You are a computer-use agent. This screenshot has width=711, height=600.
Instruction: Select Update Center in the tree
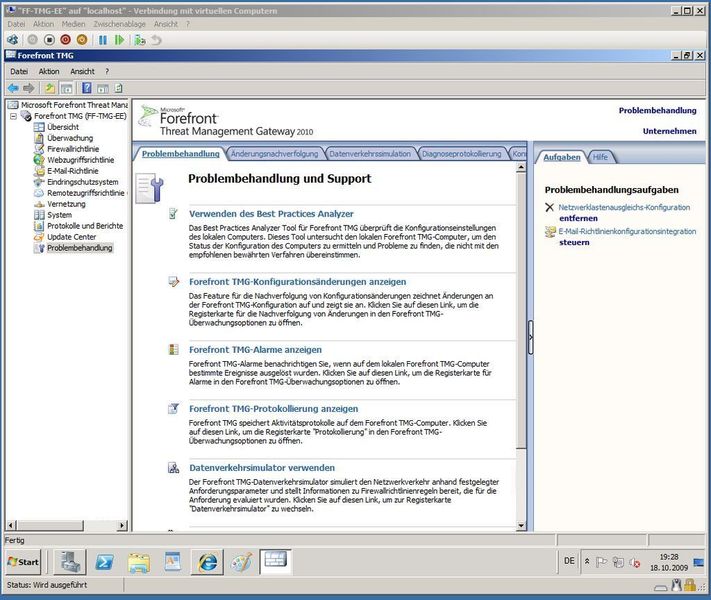point(72,237)
